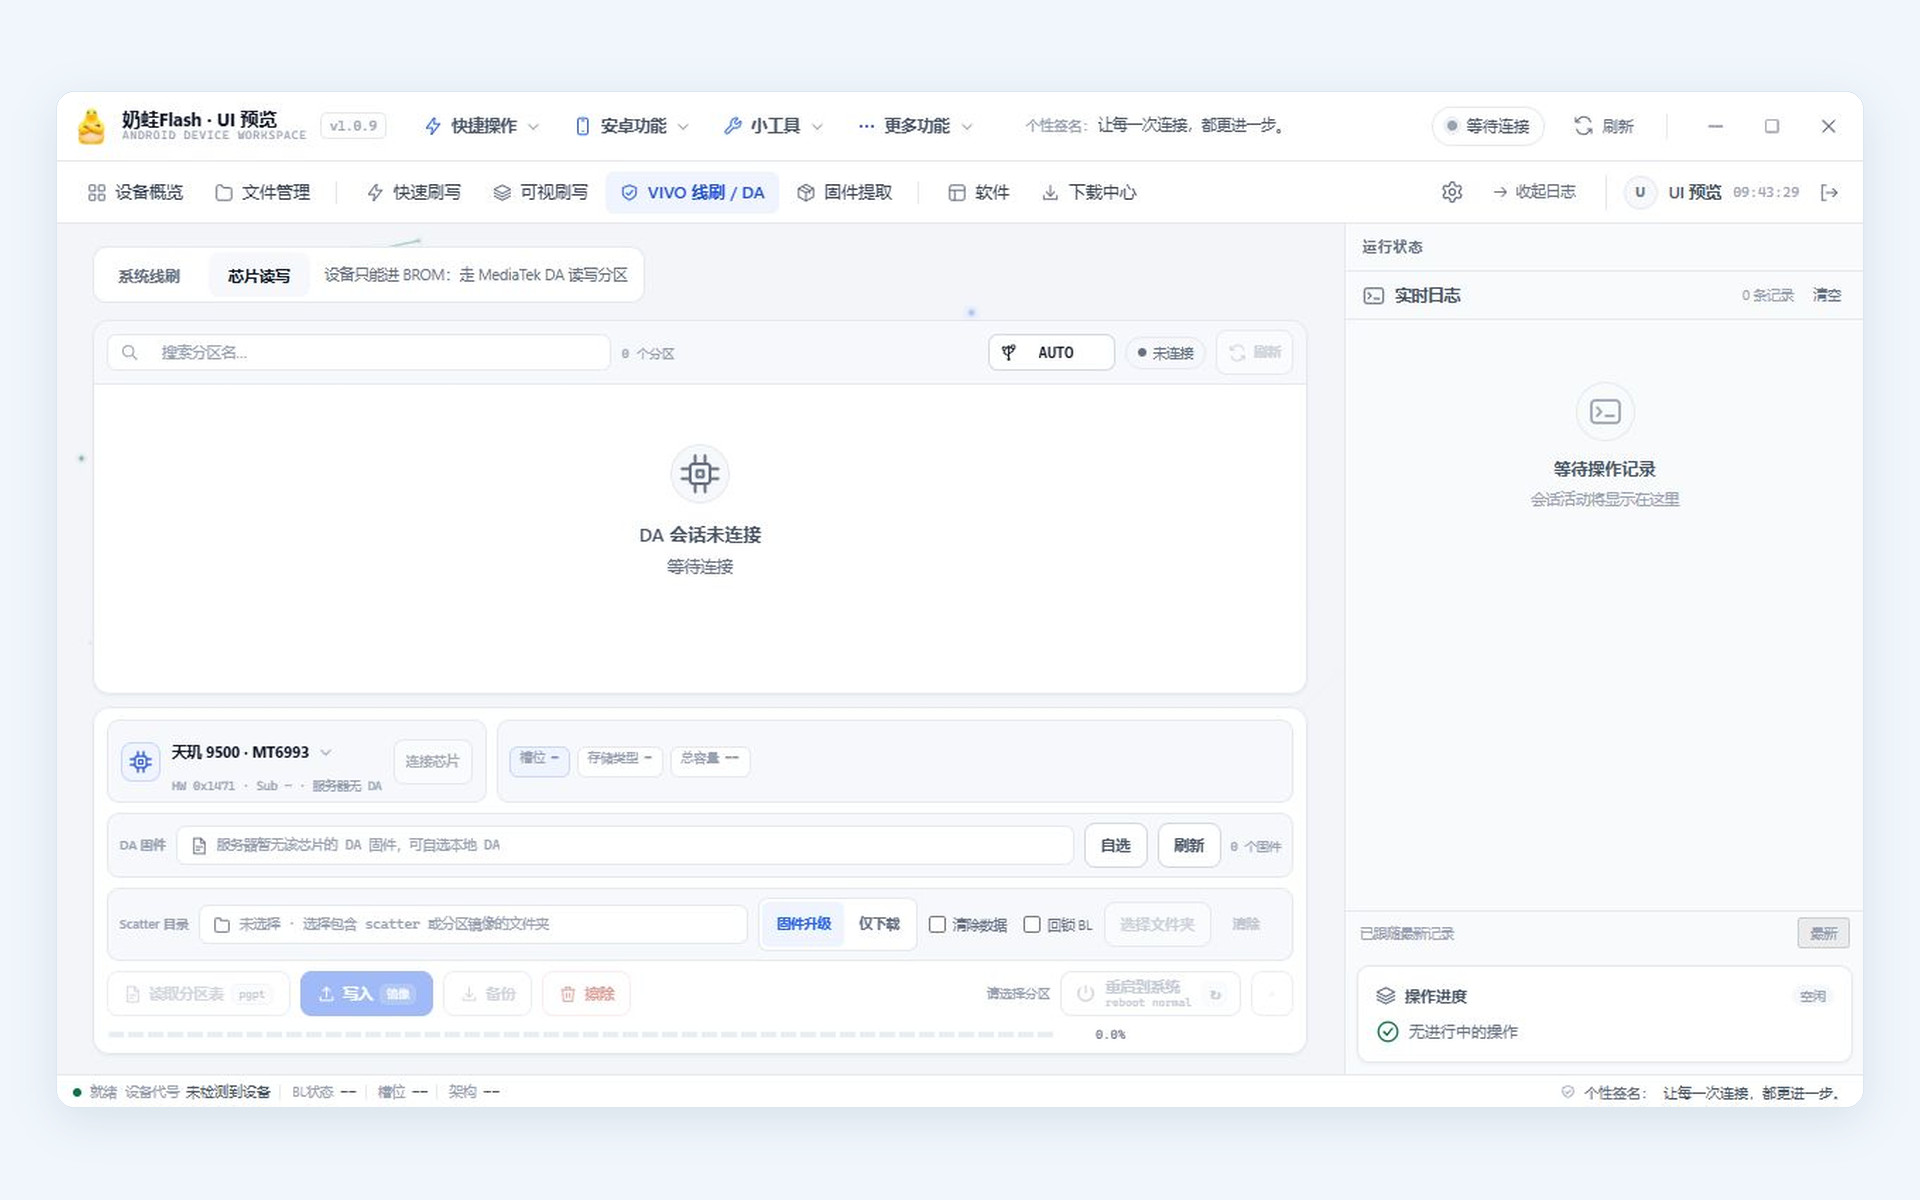This screenshot has height=1200, width=1920.
Task: Open 下载中心 download tab
Action: (1089, 192)
